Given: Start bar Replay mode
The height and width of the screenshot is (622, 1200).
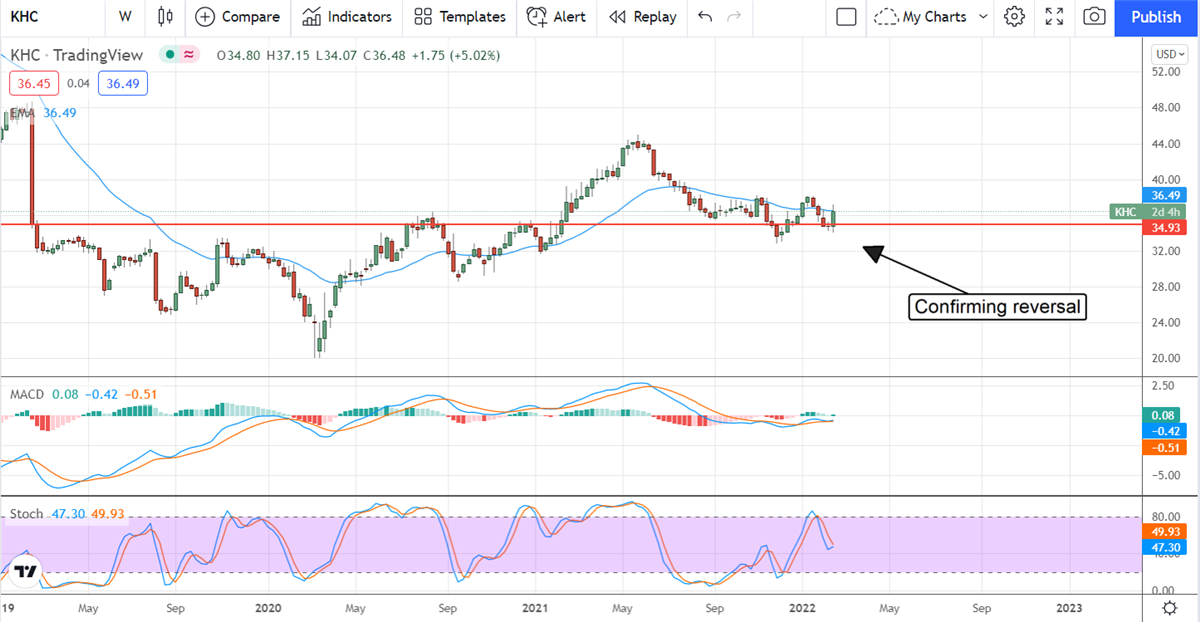Looking at the screenshot, I should 642,16.
